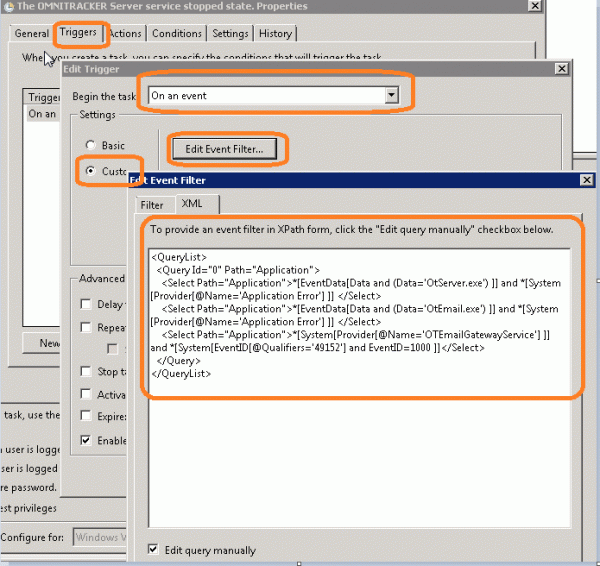Click the line with EventID=1000
Viewport: 600px width, 566px height.
tap(318, 348)
